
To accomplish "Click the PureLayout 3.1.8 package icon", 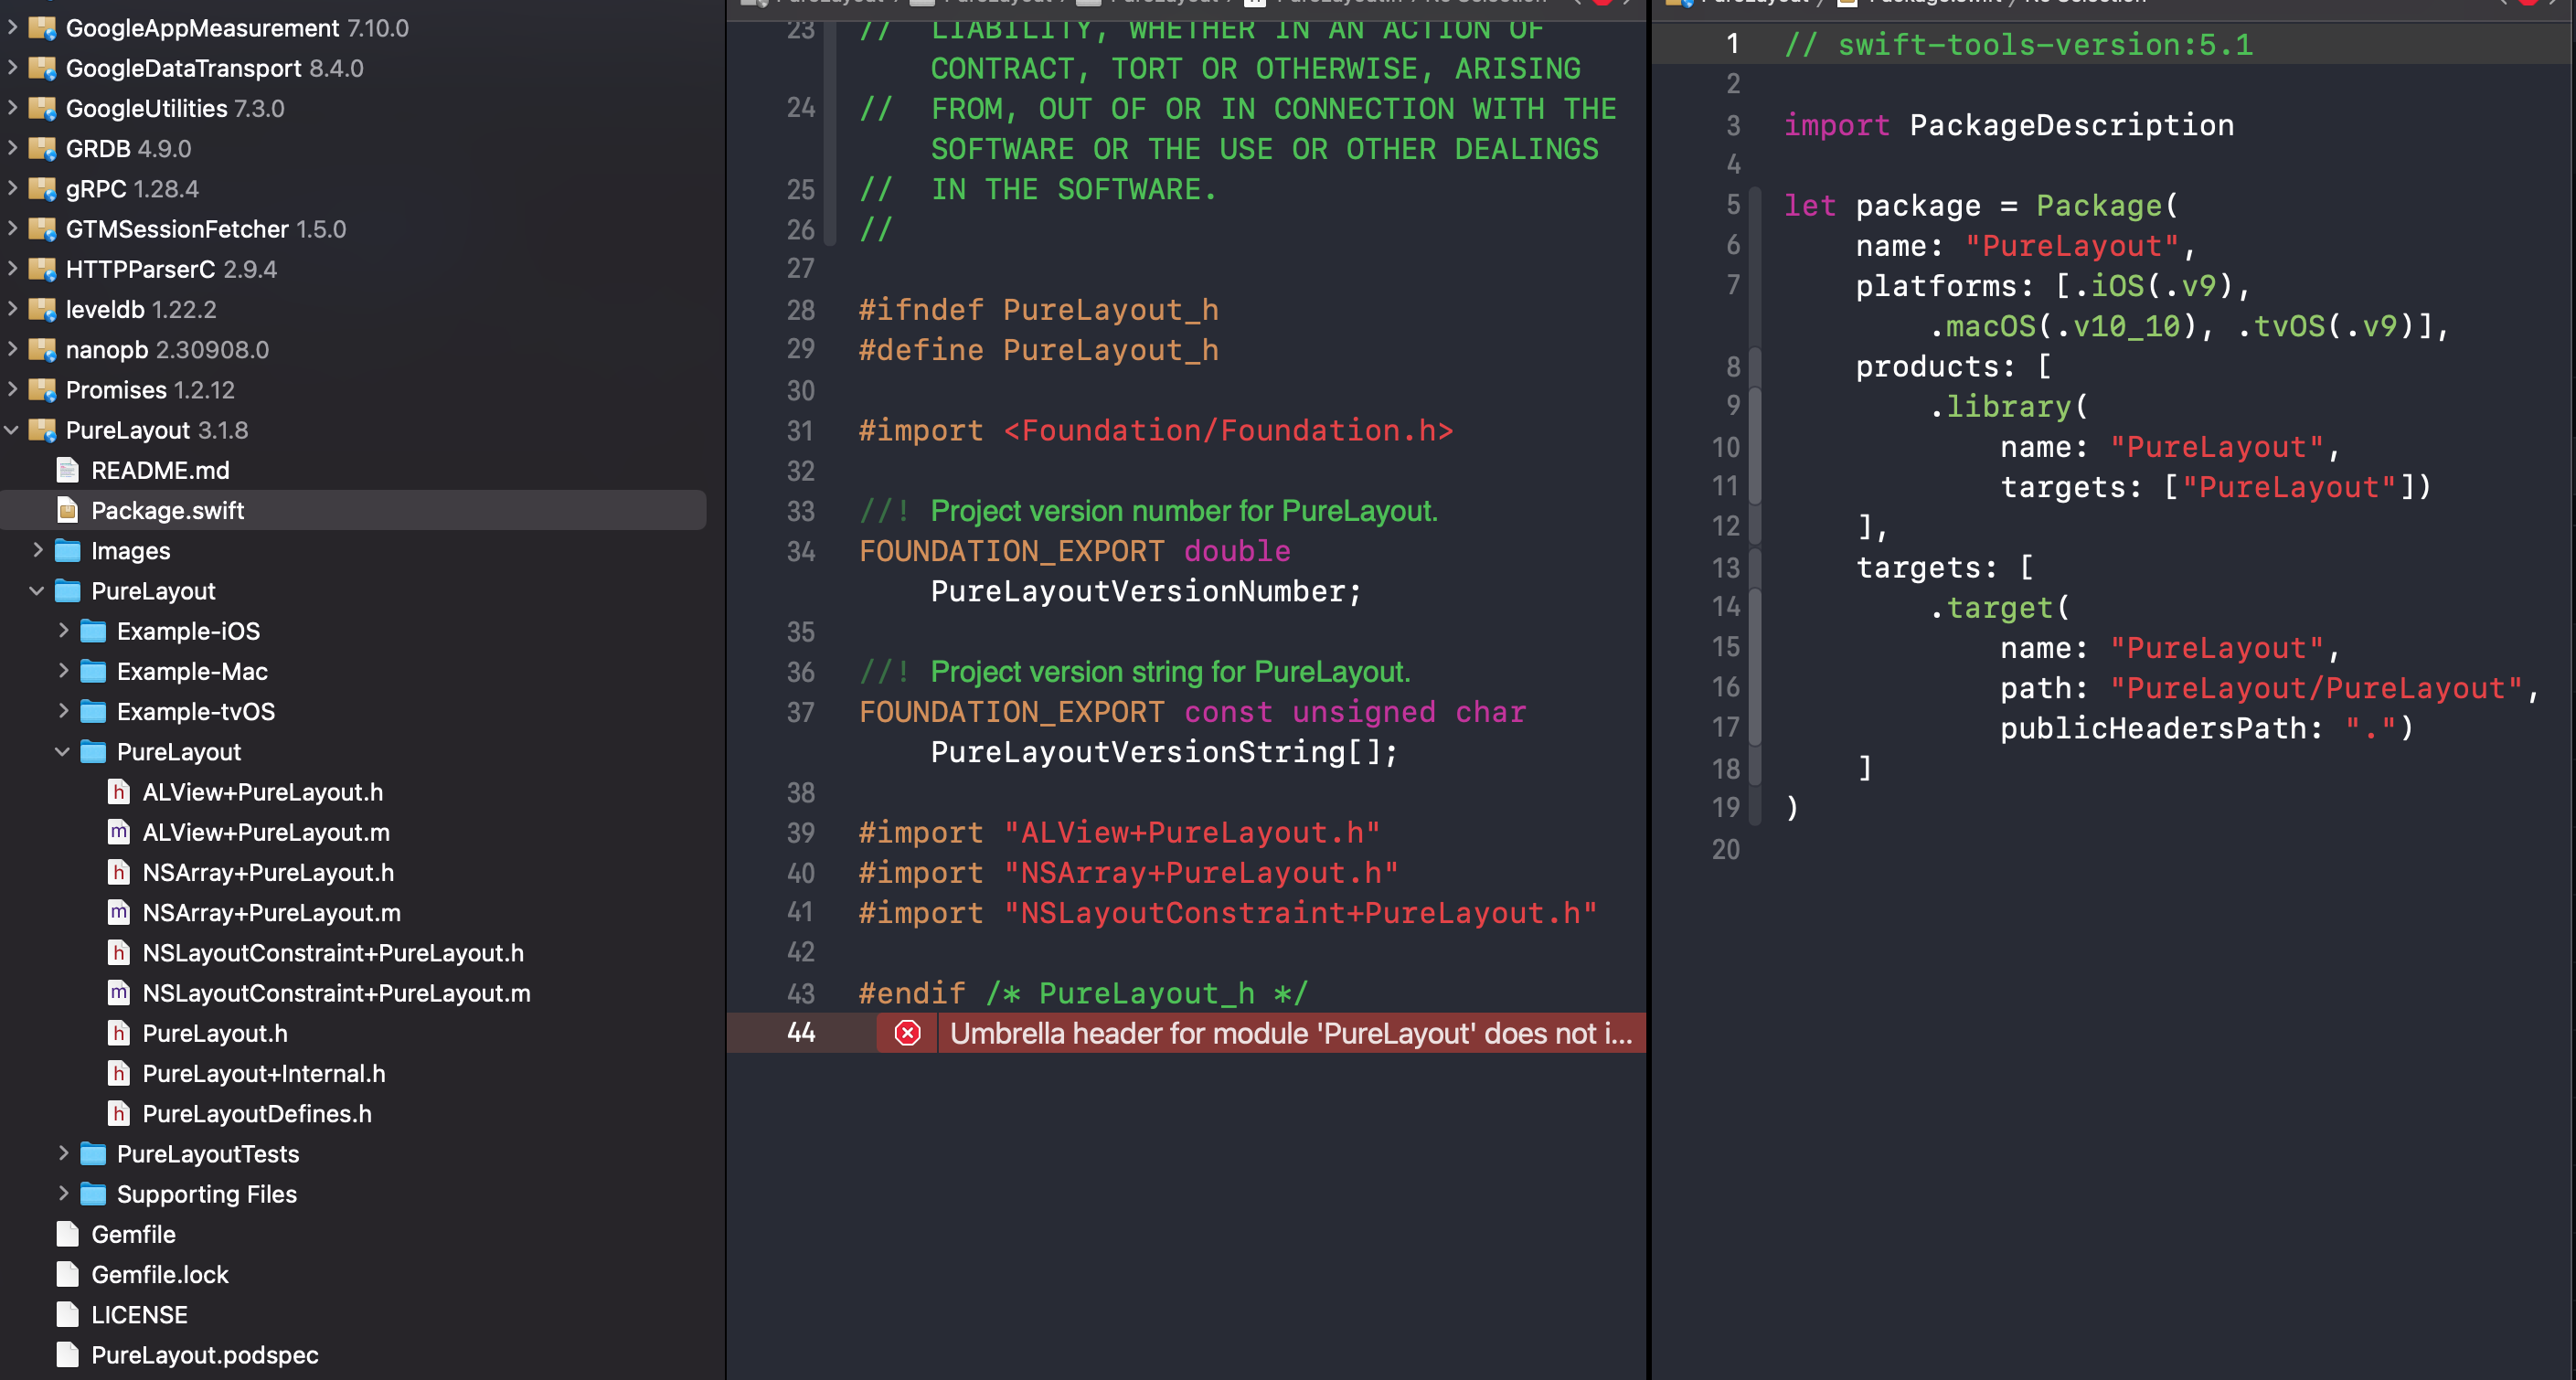I will (x=44, y=430).
